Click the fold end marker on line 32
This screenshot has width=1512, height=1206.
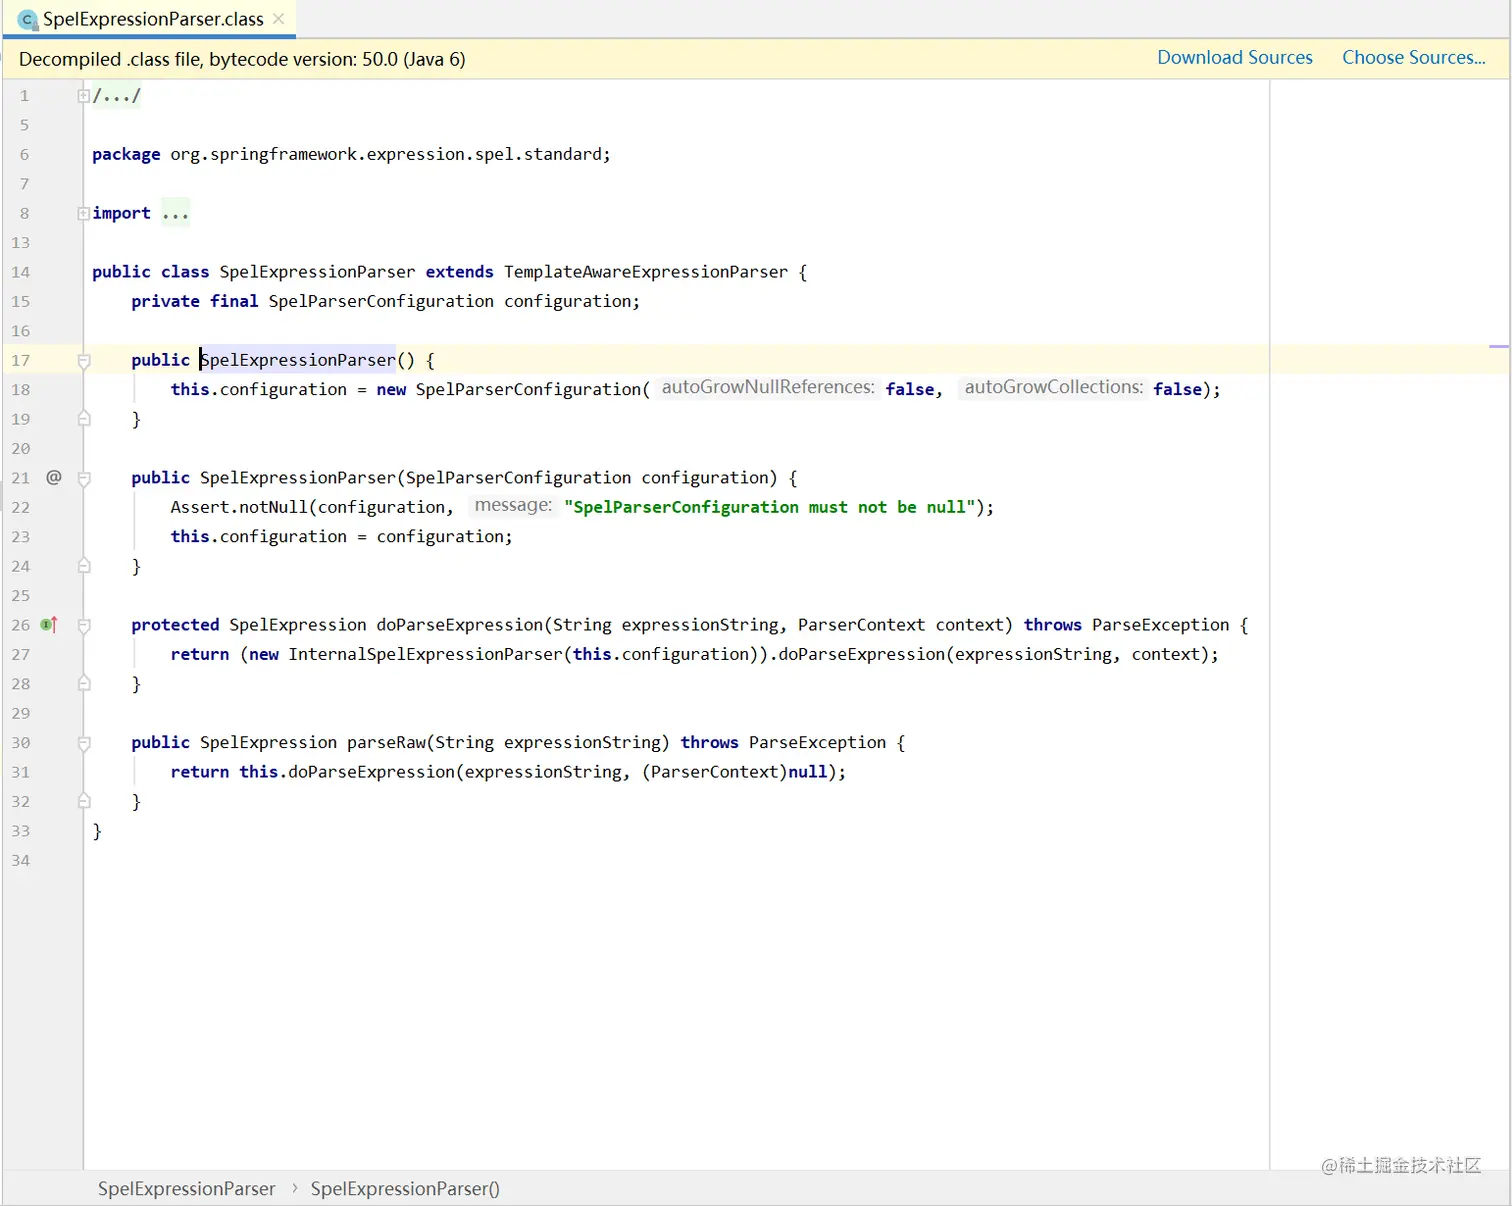[84, 801]
